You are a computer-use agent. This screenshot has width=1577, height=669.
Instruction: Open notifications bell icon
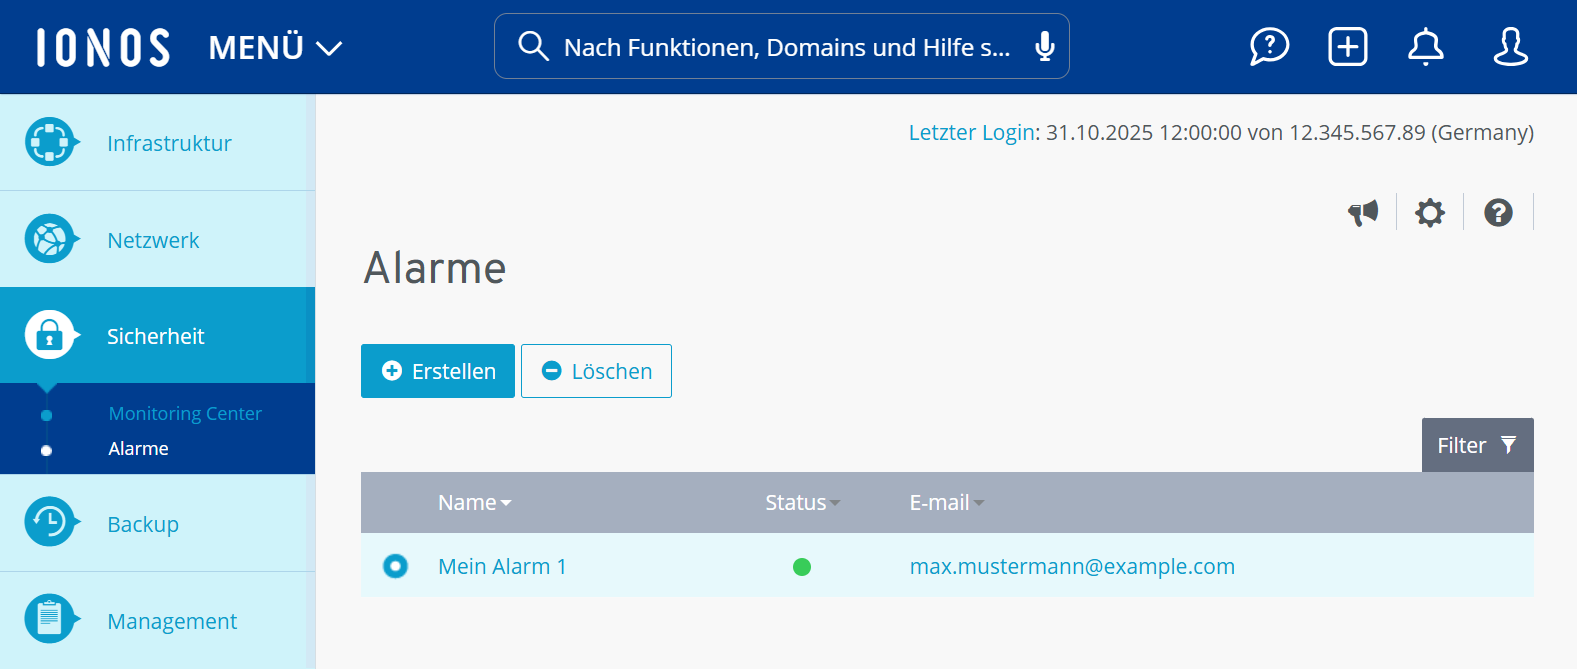pos(1425,46)
